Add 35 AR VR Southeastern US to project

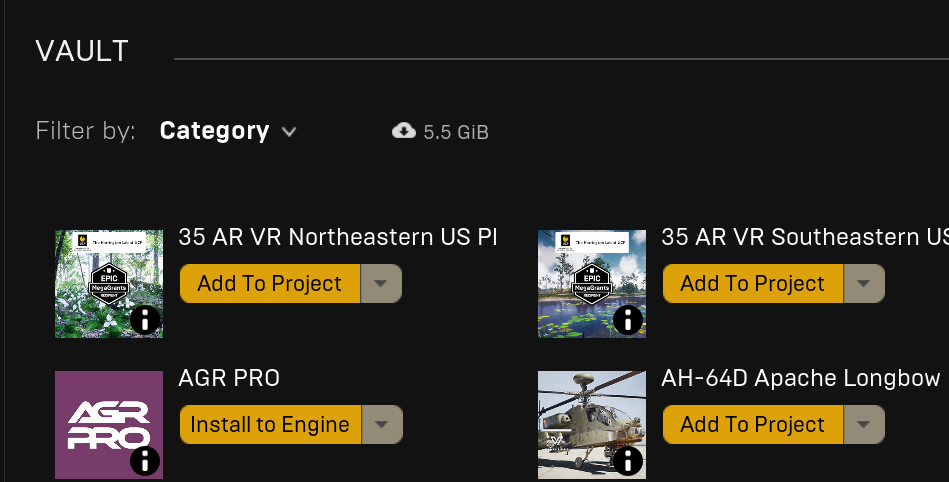pos(753,283)
